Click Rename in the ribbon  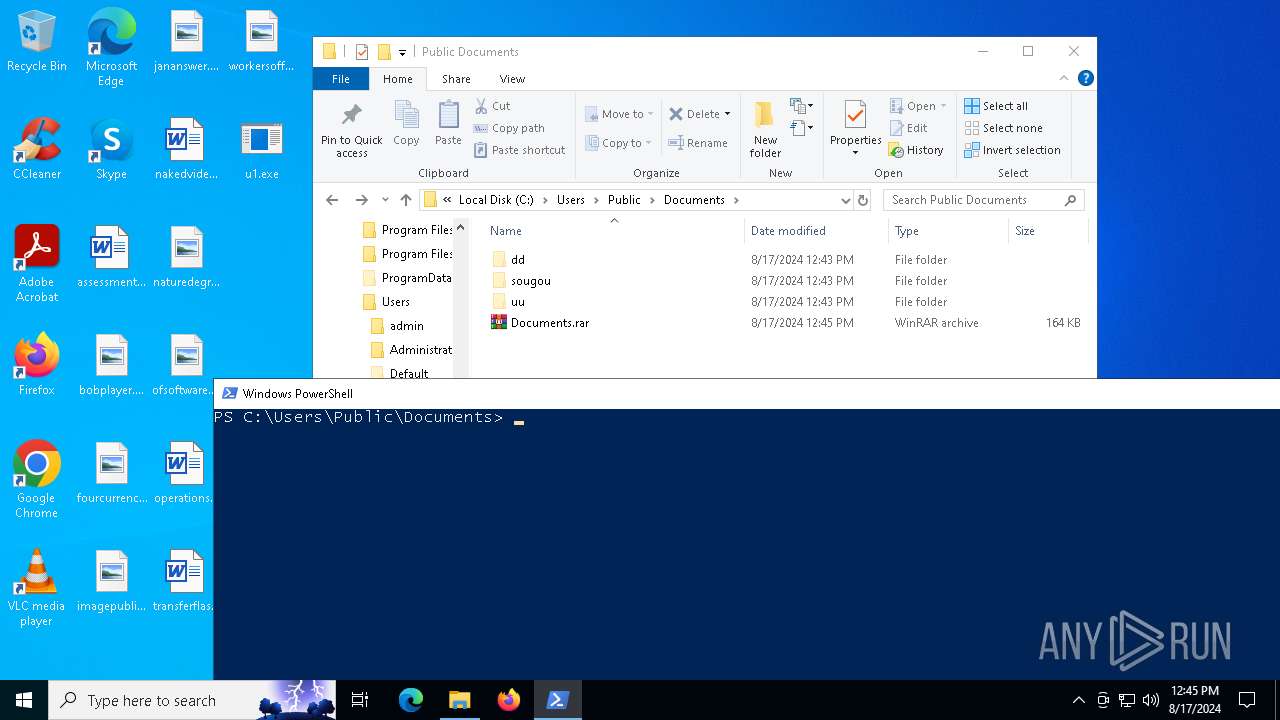(x=698, y=143)
